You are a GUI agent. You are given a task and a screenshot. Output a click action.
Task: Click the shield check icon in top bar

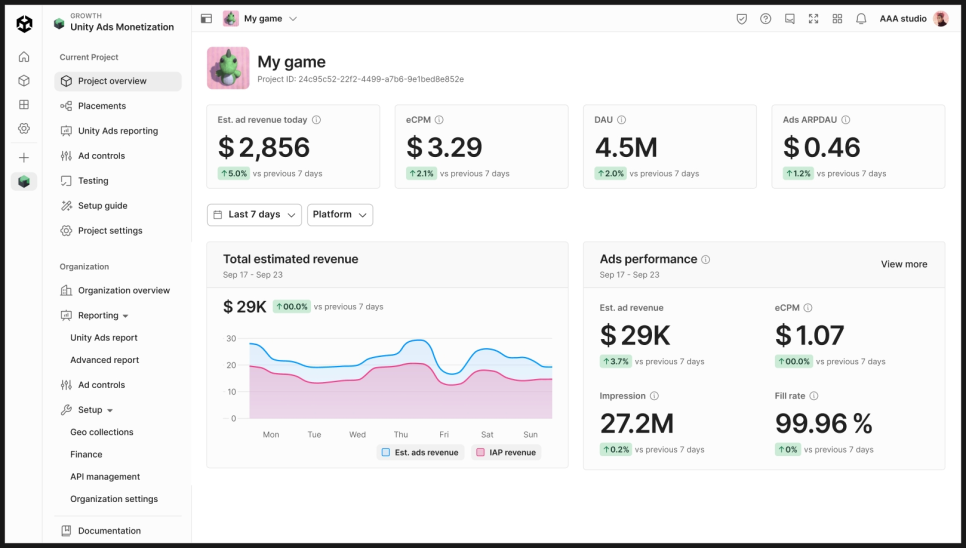[742, 19]
